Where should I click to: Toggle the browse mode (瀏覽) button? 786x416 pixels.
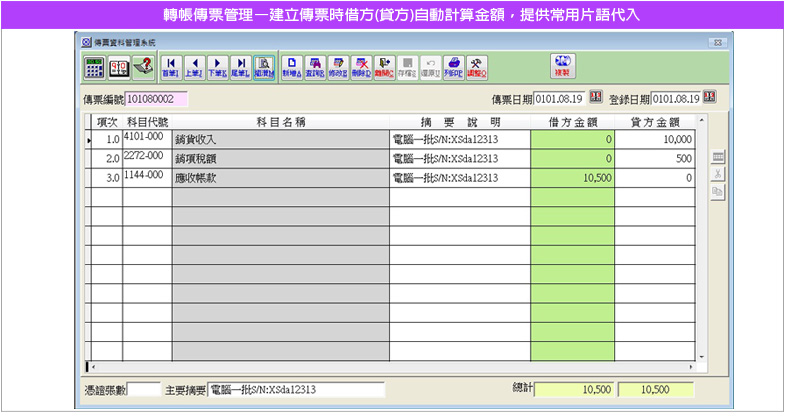pos(264,68)
